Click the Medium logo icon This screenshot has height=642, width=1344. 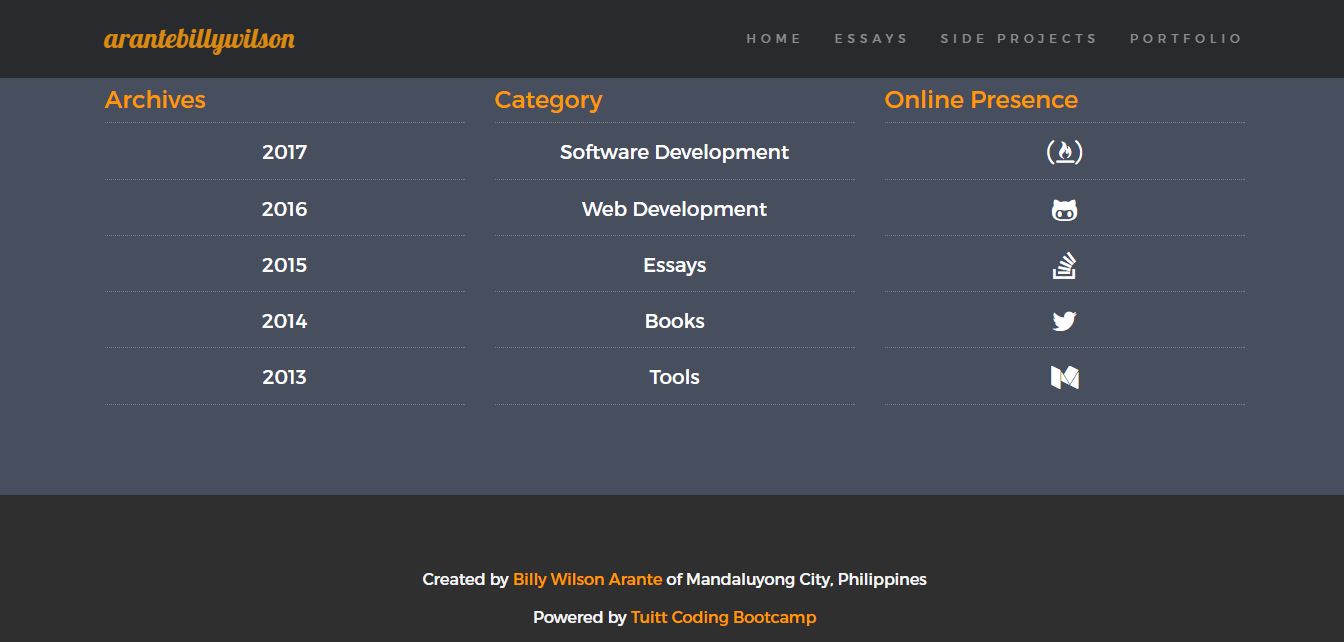(x=1064, y=377)
